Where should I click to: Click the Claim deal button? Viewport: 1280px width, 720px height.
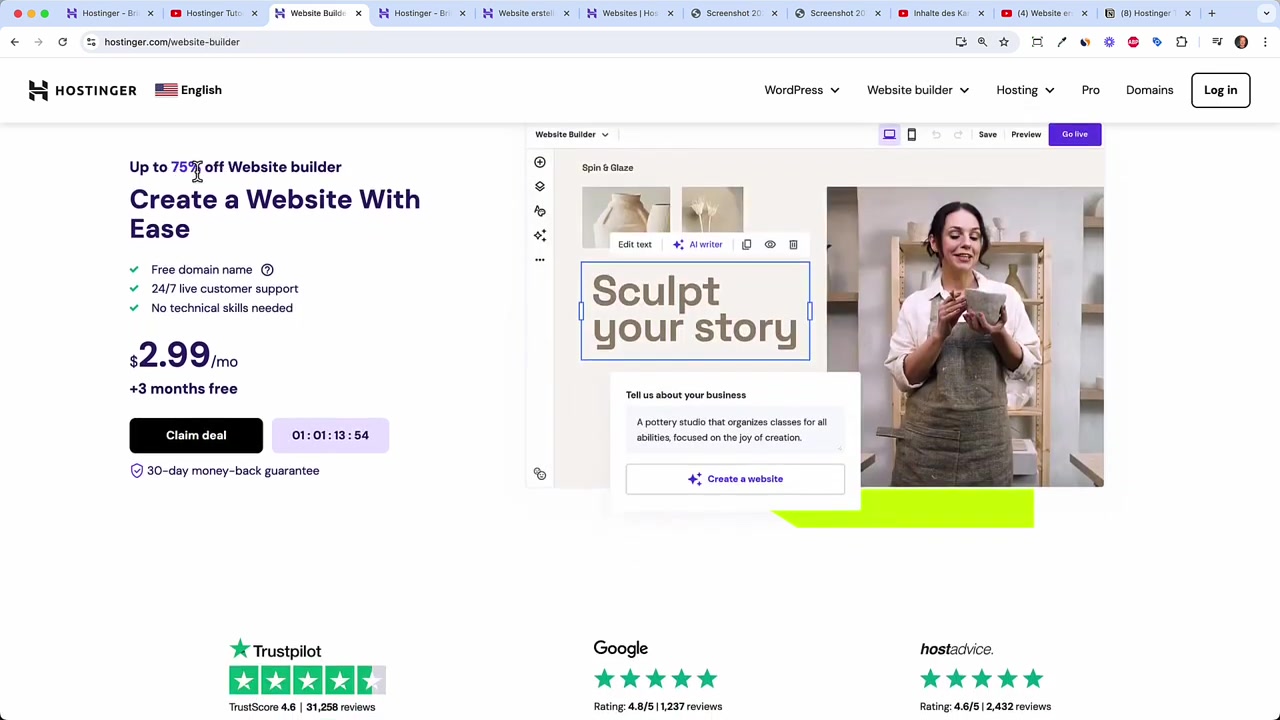point(196,435)
